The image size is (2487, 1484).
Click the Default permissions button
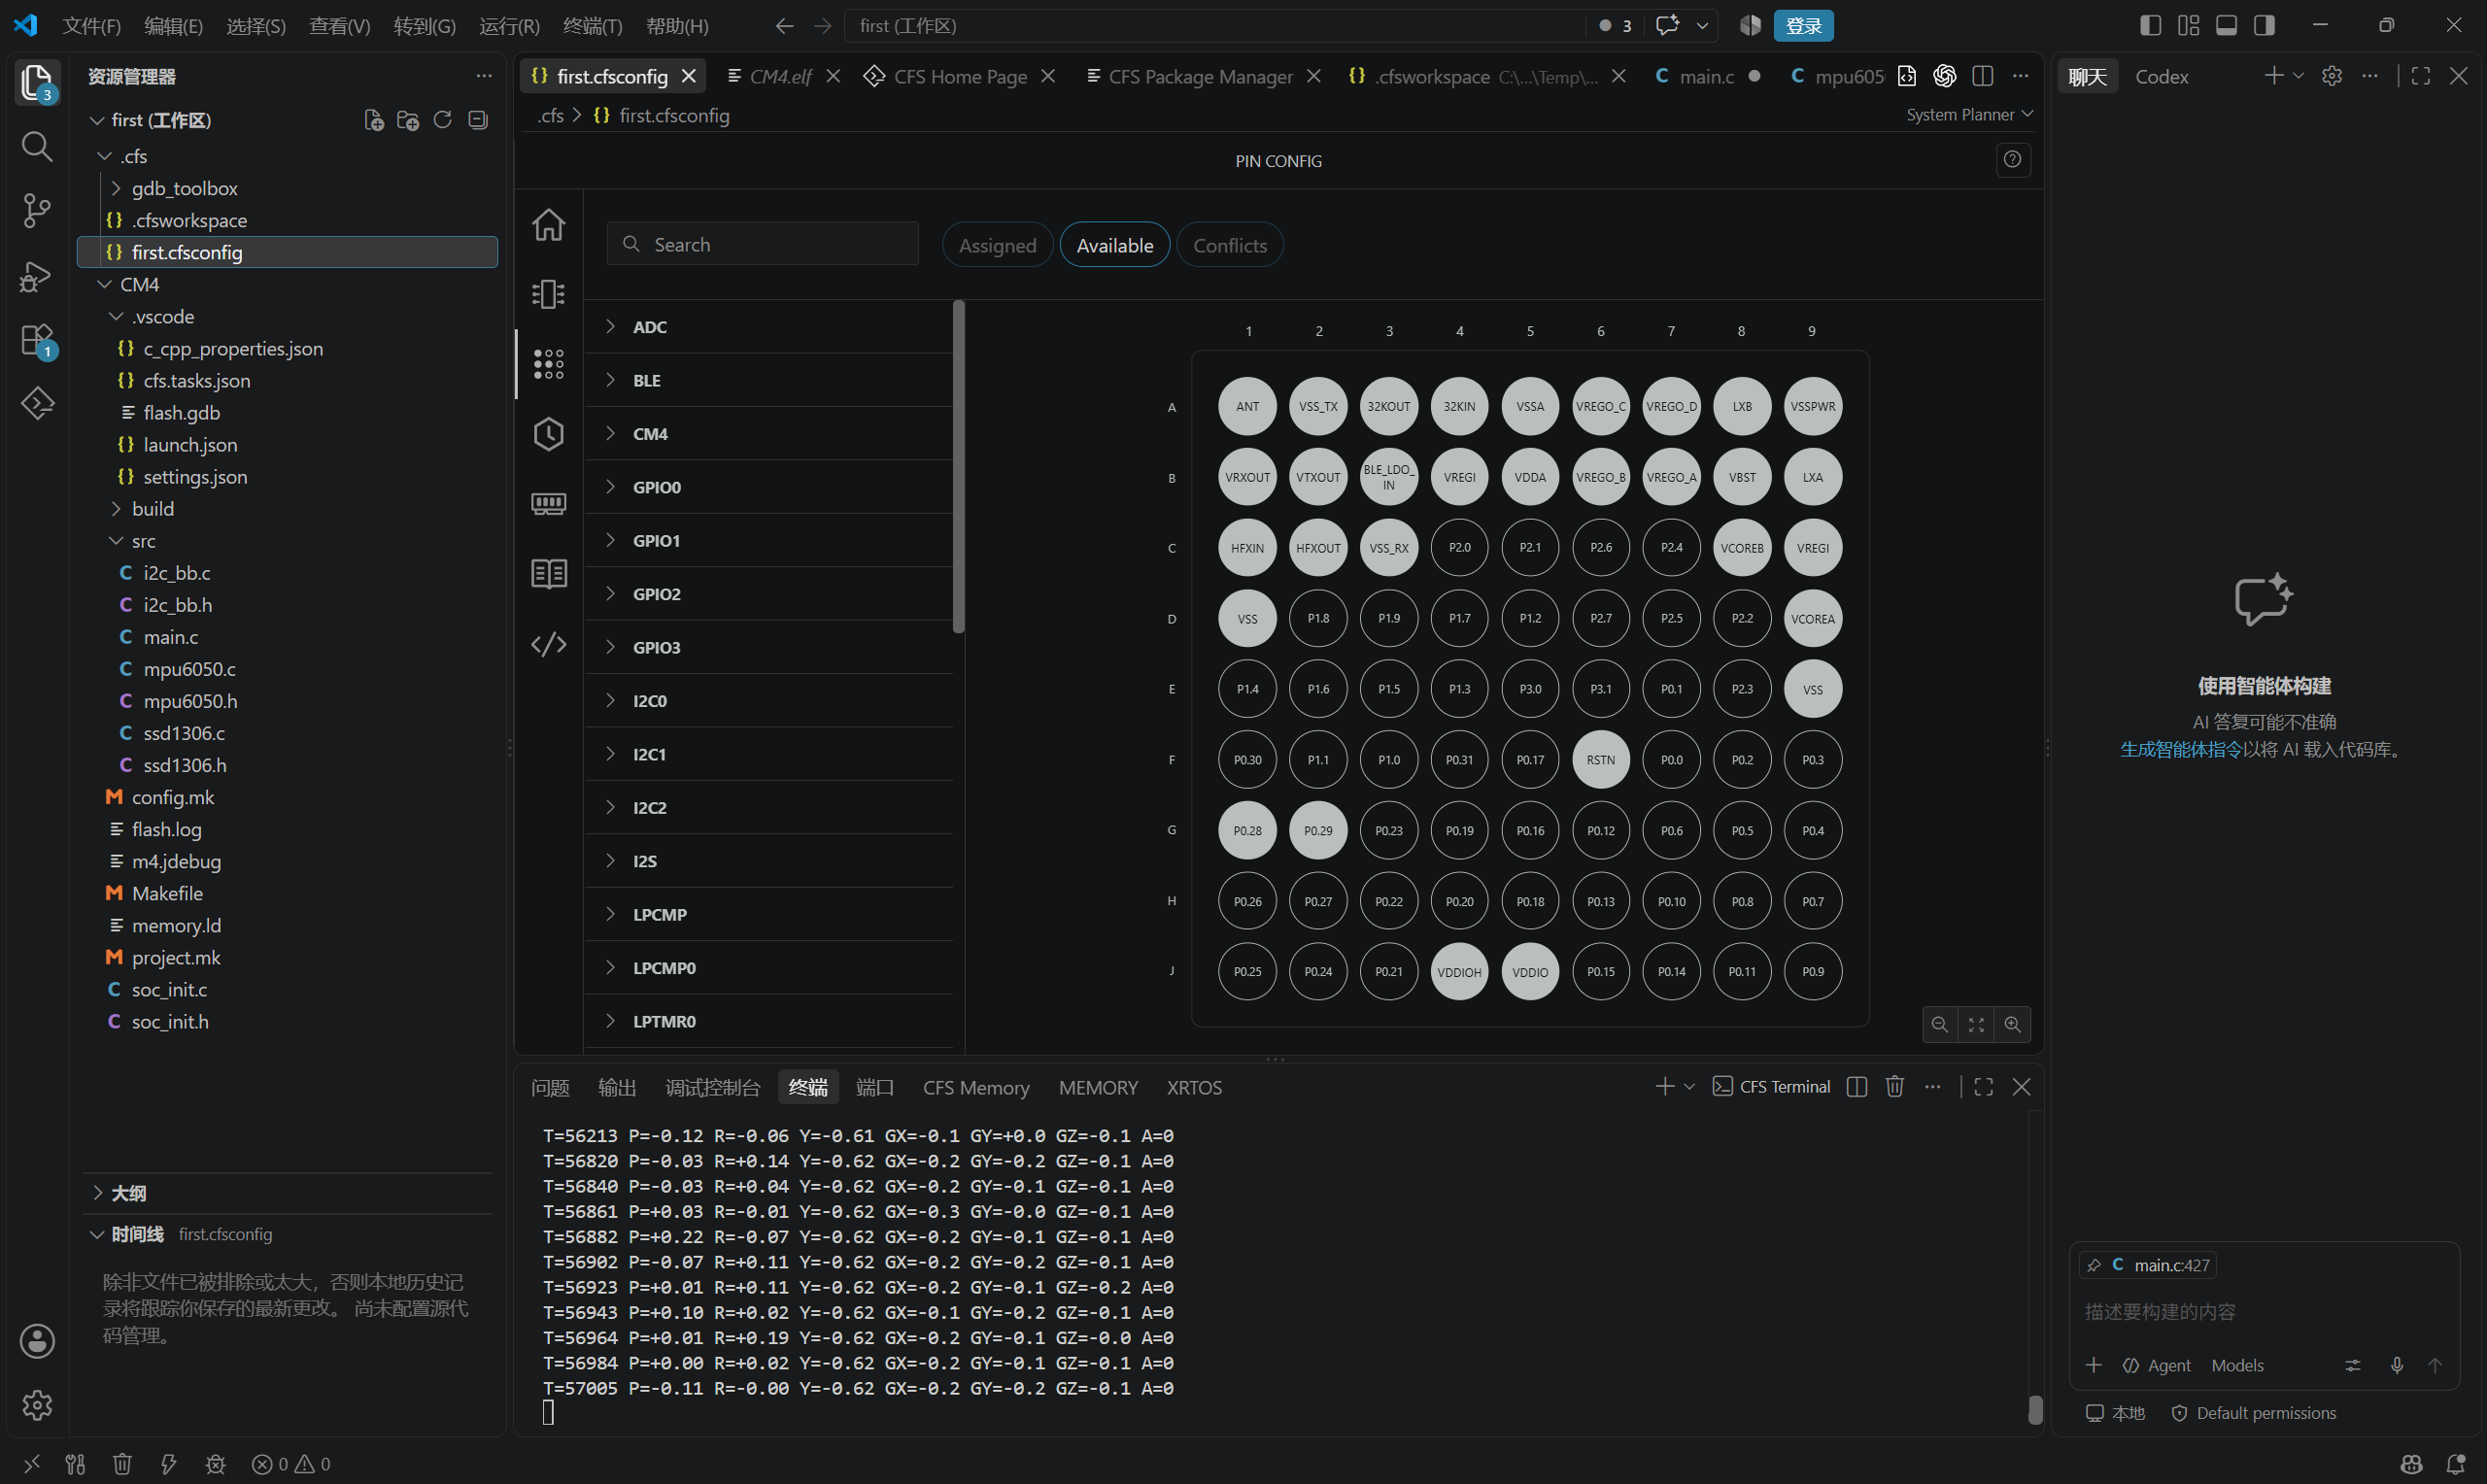coord(2254,1413)
